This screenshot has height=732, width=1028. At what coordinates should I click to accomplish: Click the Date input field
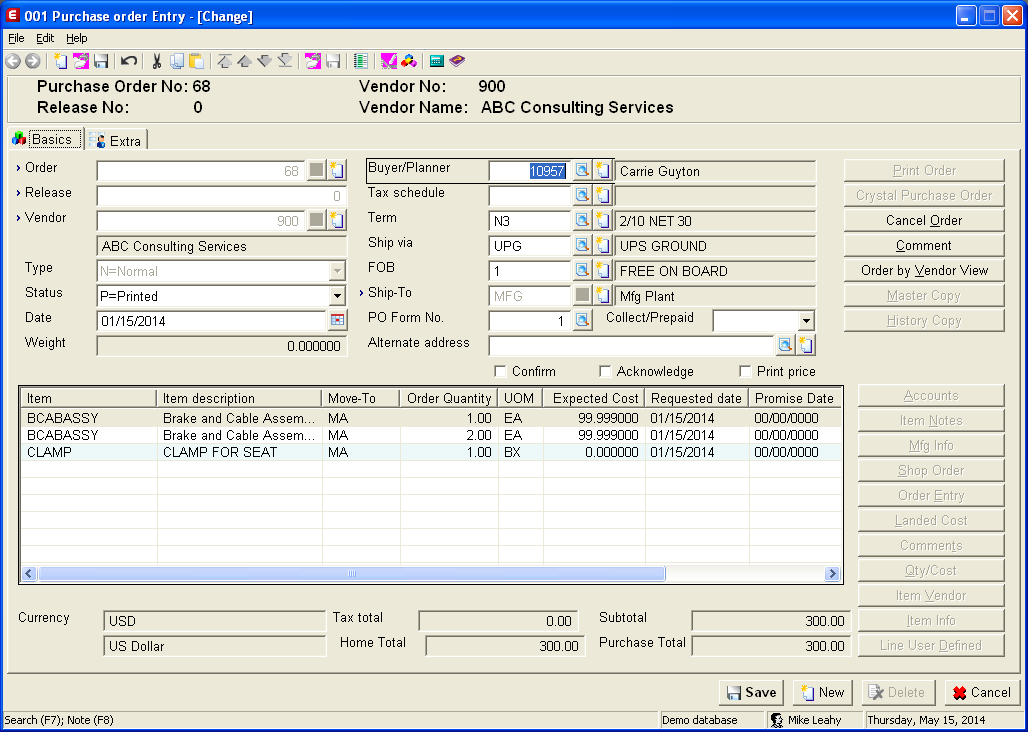(x=212, y=321)
